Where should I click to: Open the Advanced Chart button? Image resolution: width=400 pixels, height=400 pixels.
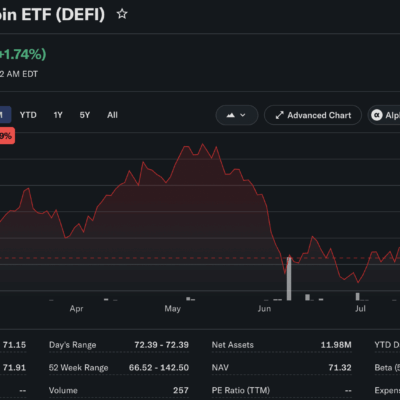pos(313,115)
